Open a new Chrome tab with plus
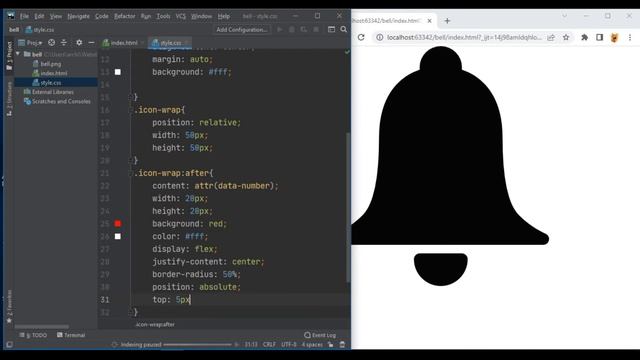Screen dimensions: 640x360 pyautogui.click(x=447, y=21)
